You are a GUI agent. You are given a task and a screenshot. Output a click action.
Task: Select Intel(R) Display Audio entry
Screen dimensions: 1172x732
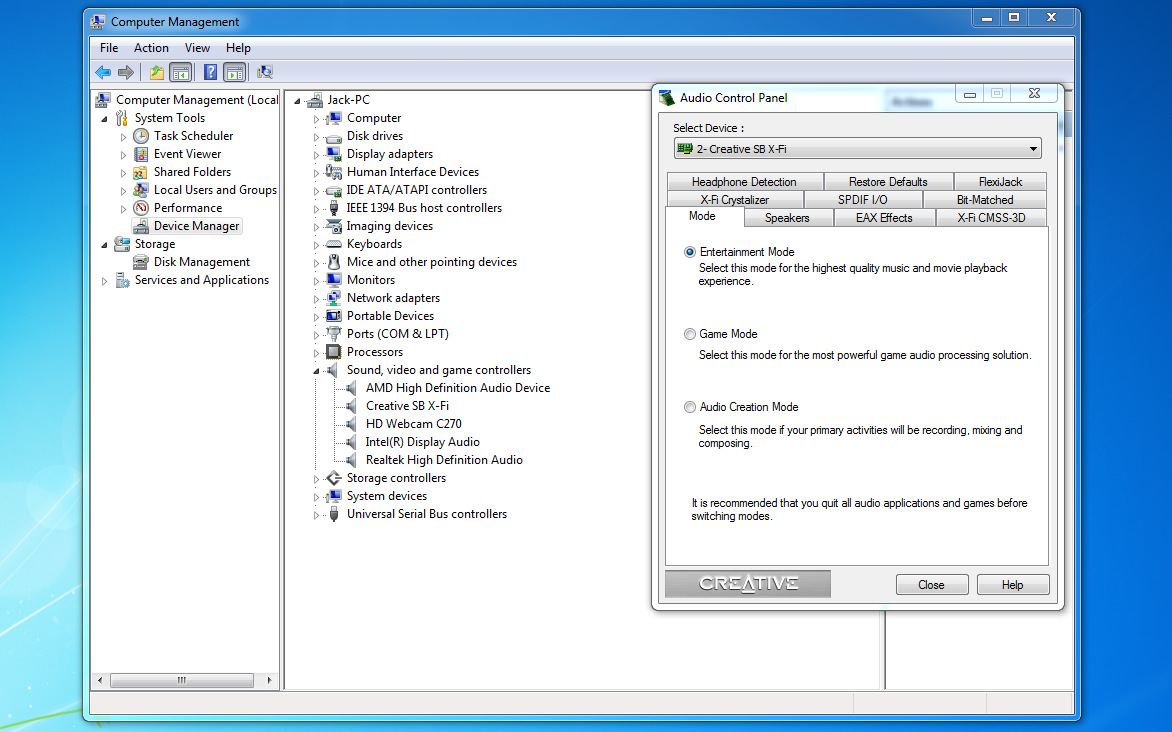point(422,442)
